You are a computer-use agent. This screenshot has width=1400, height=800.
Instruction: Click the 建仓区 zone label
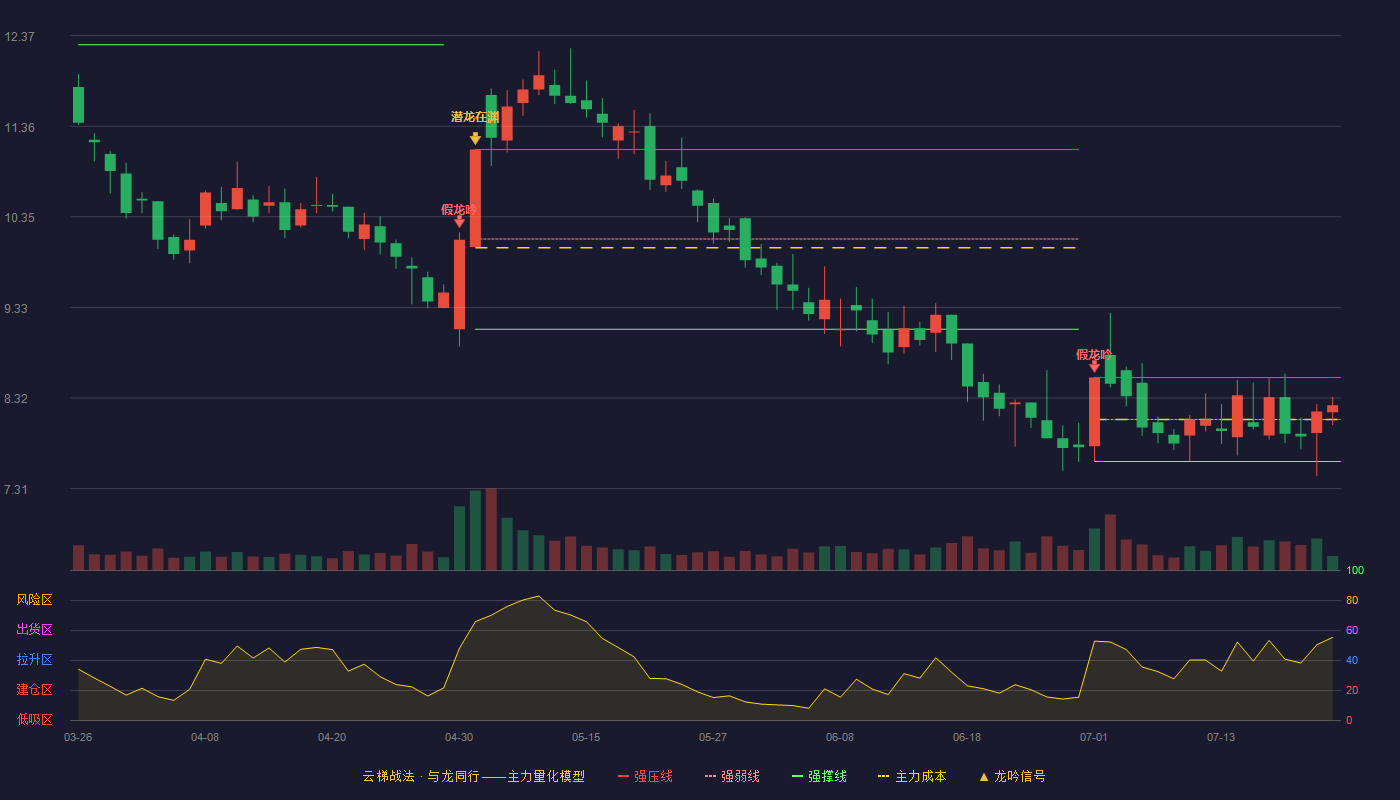(34, 690)
